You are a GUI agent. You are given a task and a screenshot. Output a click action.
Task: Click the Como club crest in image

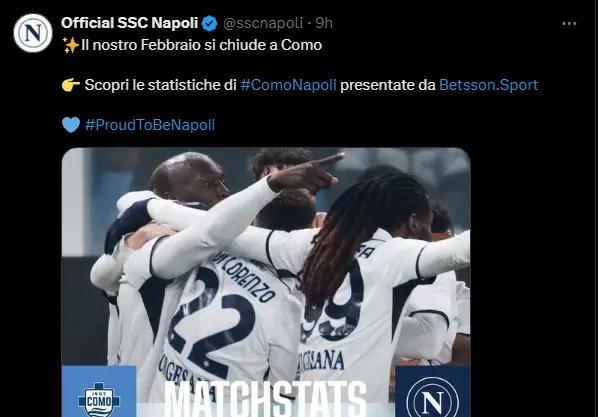(x=99, y=400)
